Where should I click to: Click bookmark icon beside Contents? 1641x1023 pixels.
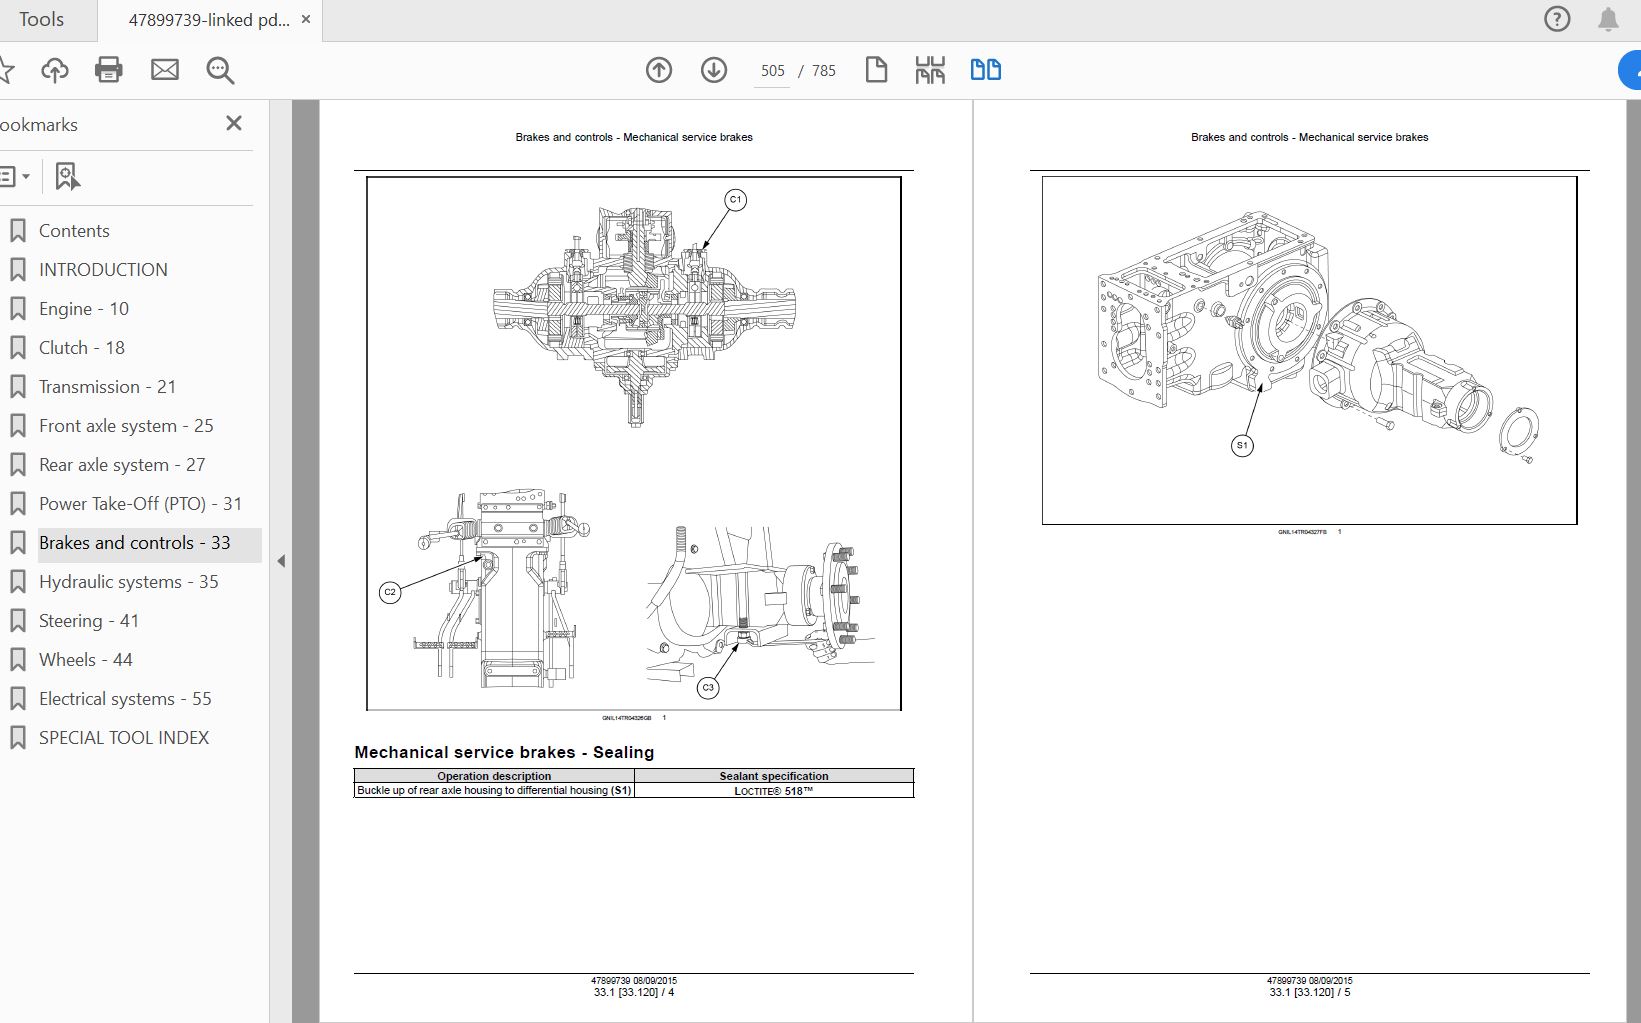(17, 231)
